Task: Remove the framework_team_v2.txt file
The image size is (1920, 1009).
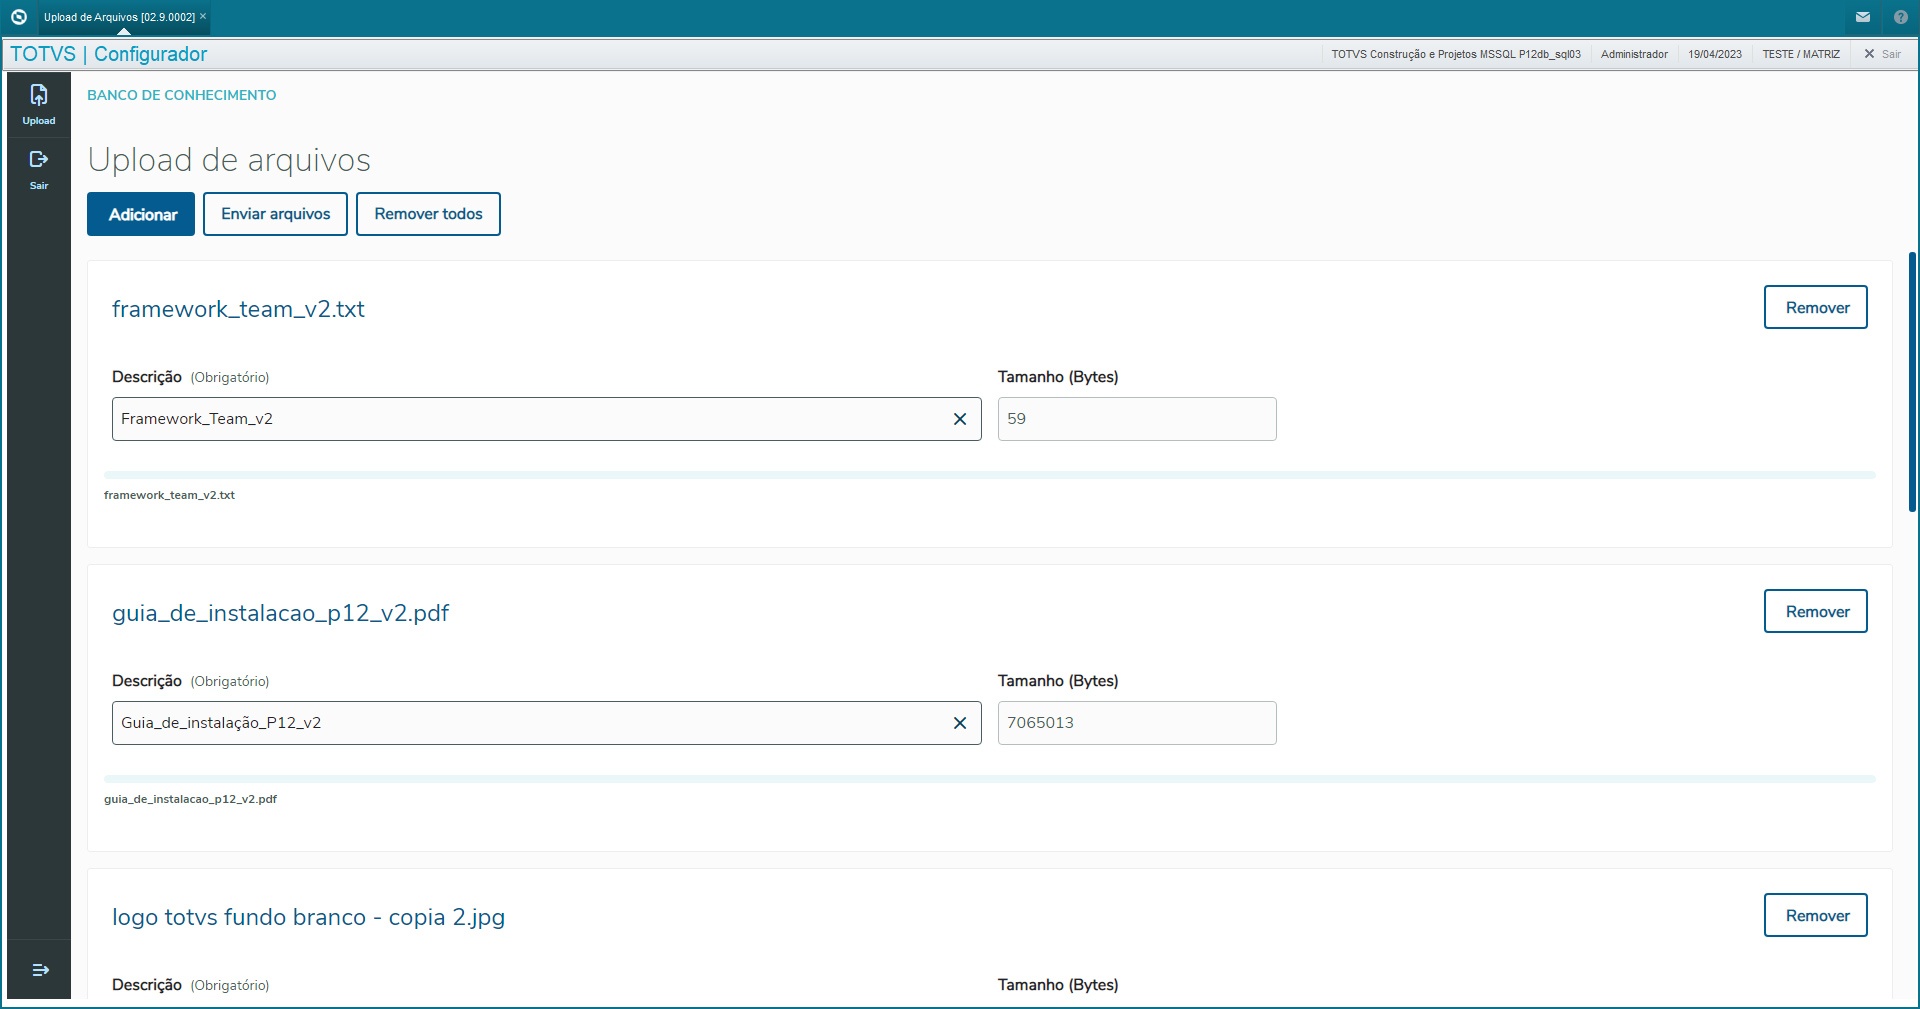Action: tap(1815, 307)
